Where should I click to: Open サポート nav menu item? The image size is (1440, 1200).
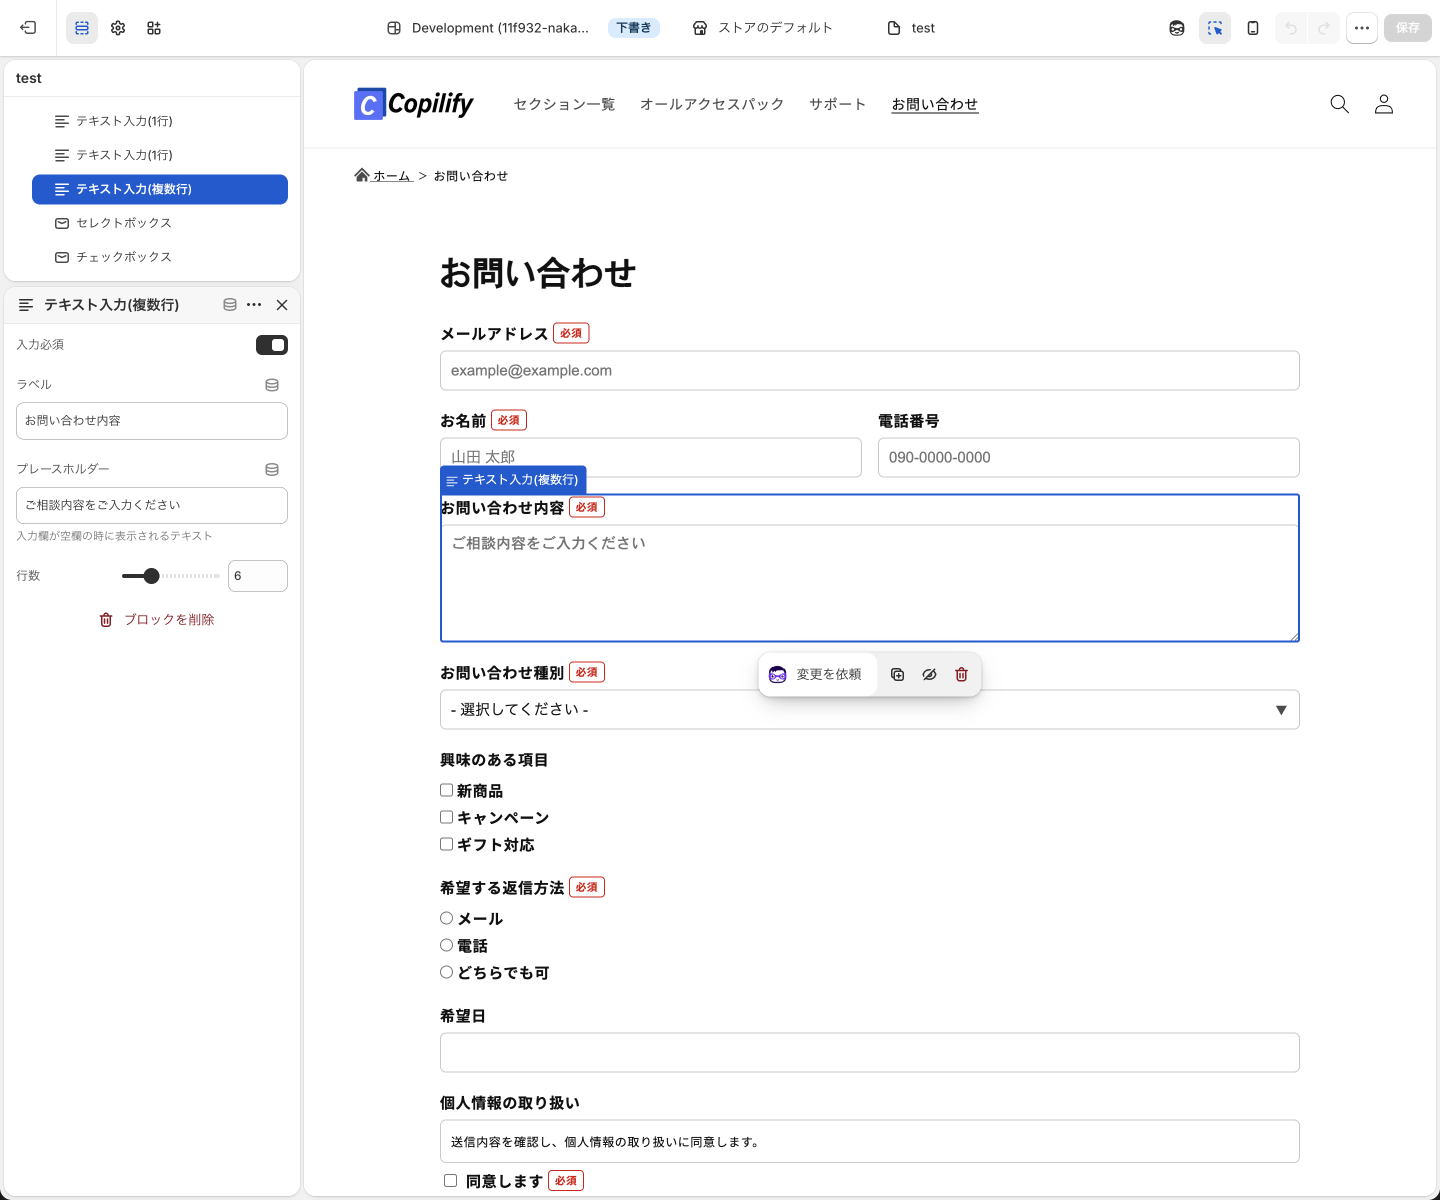coord(837,104)
